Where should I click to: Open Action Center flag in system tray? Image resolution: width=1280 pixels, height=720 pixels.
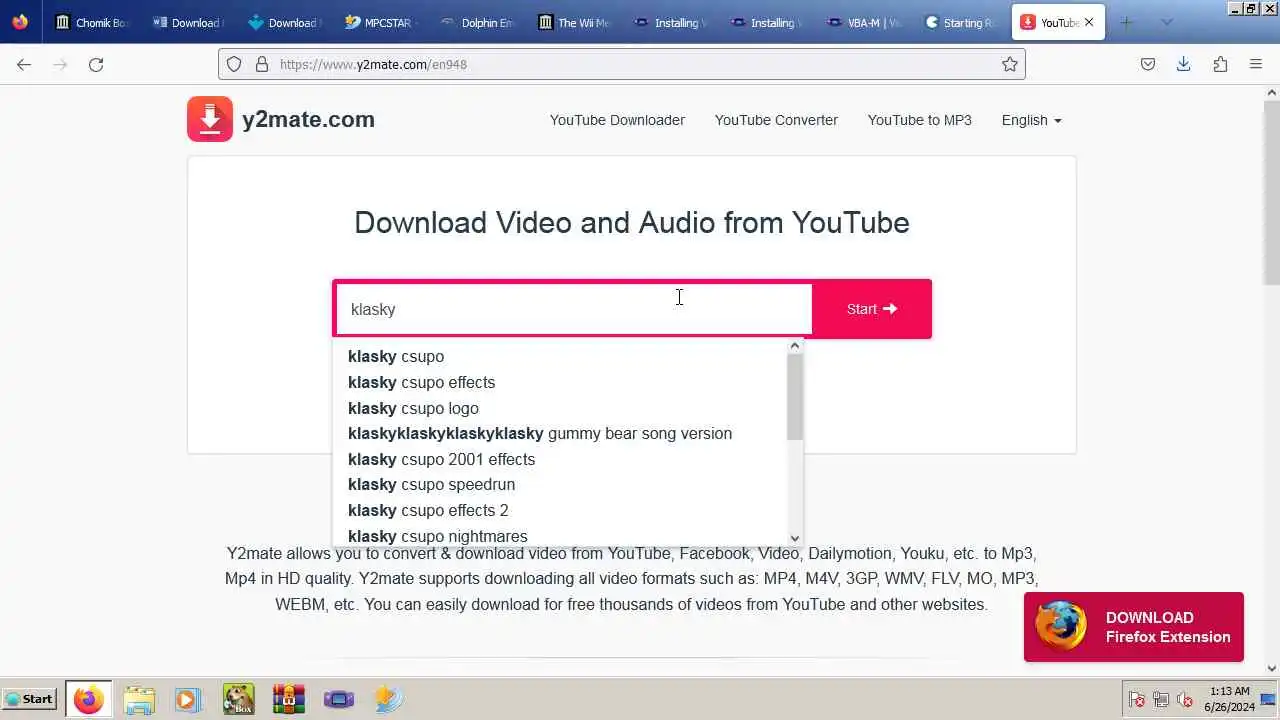(1137, 700)
